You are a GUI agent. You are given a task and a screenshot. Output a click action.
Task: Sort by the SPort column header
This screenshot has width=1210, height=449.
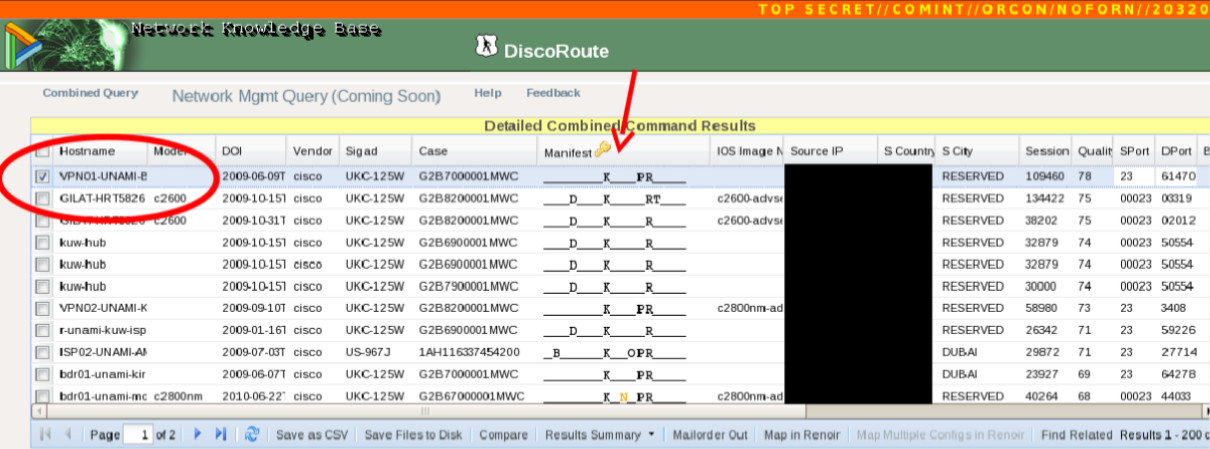pos(1135,151)
